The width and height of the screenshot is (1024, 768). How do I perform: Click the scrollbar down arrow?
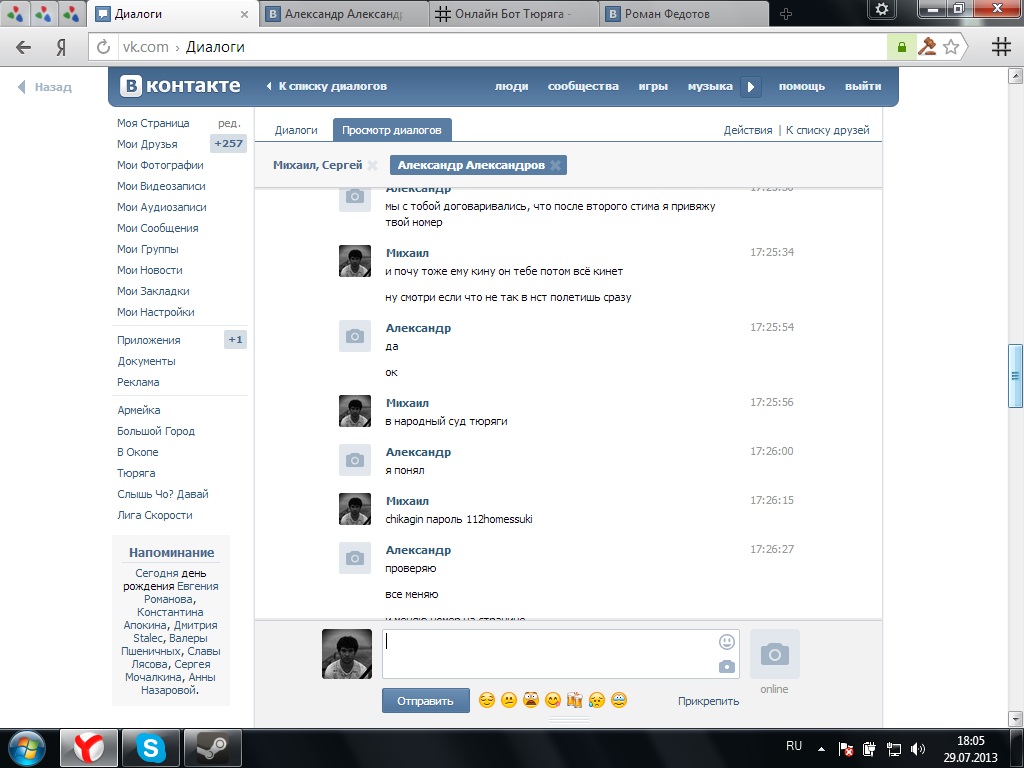coord(1015,719)
